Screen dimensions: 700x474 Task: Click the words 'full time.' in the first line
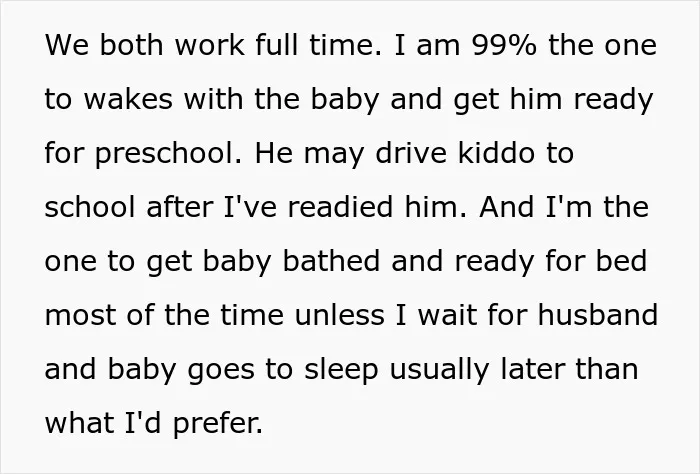point(318,46)
